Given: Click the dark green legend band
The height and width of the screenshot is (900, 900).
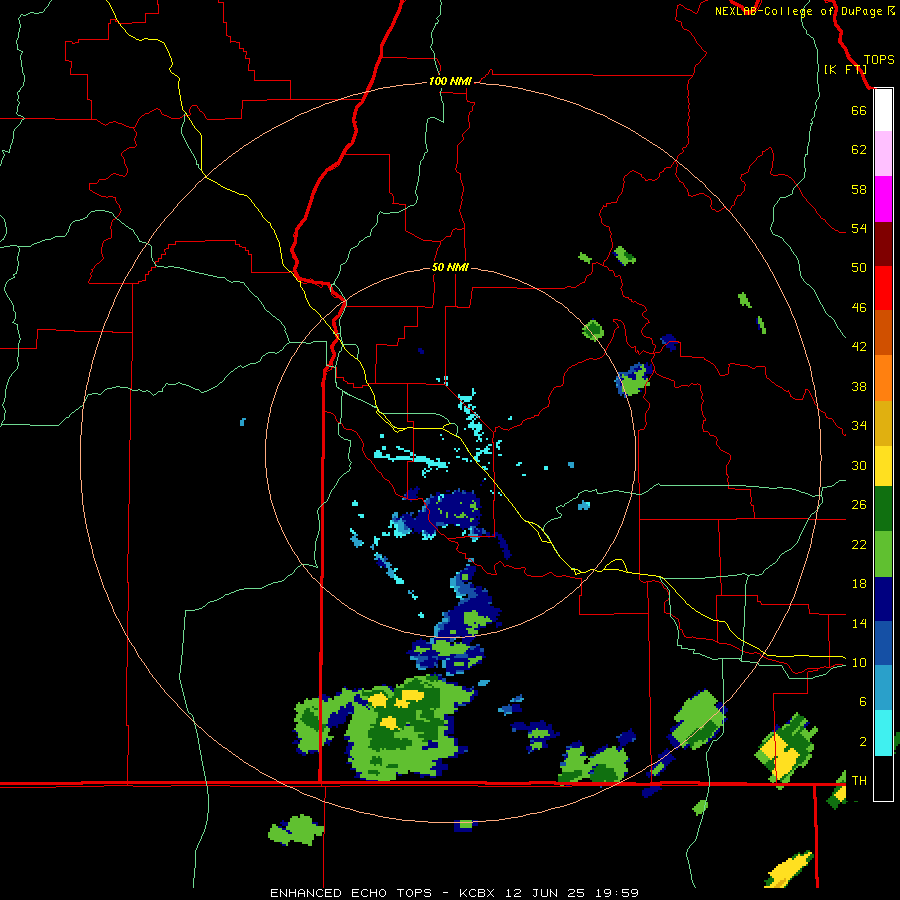Looking at the screenshot, I should tap(883, 509).
